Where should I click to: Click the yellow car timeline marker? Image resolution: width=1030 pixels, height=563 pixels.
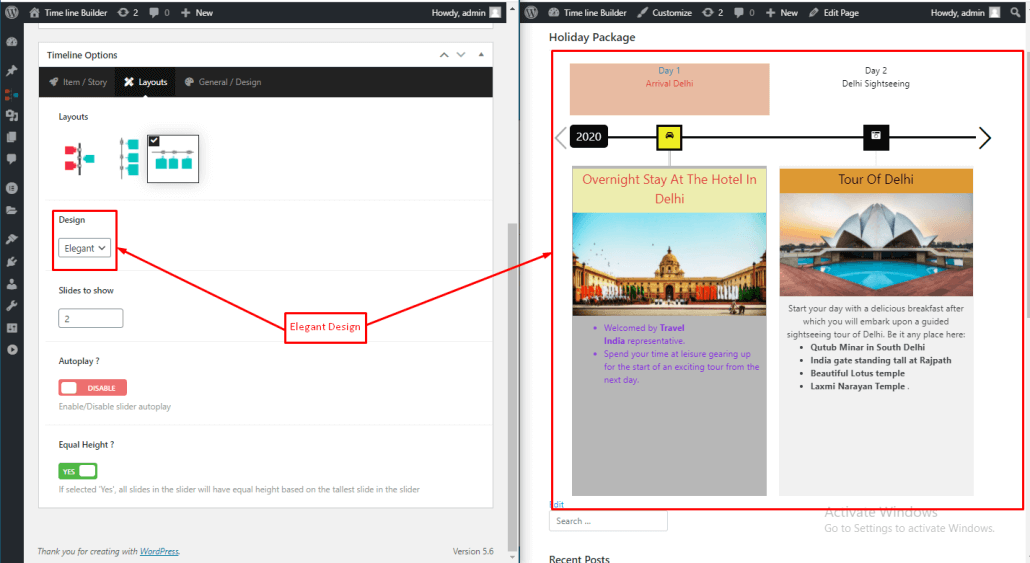pyautogui.click(x=669, y=137)
